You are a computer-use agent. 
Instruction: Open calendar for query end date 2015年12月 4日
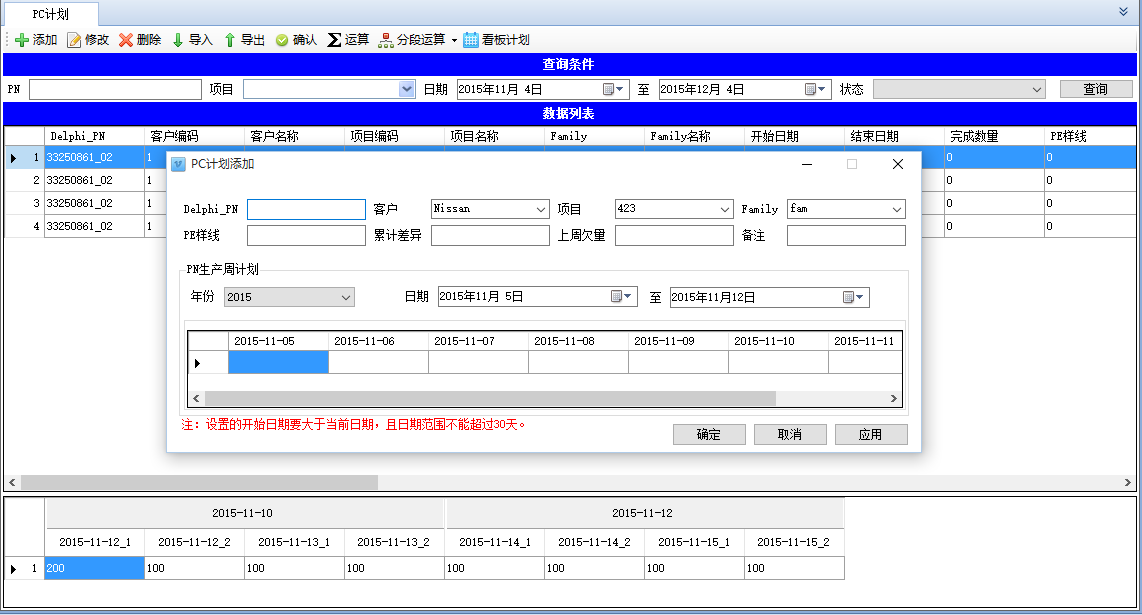pos(815,90)
